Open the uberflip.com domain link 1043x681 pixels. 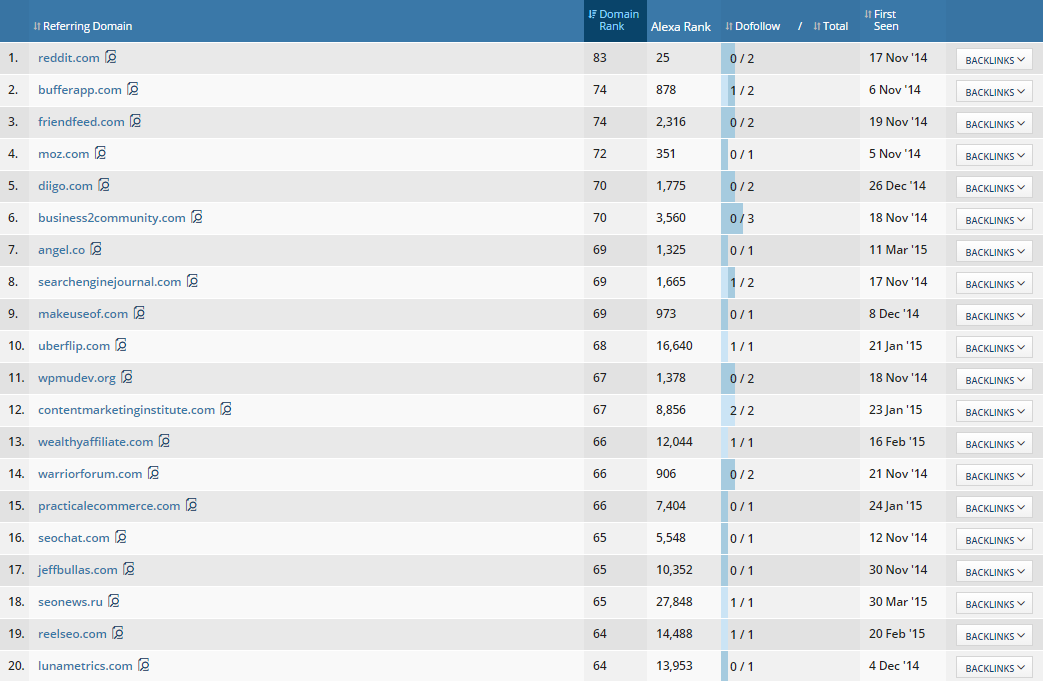[74, 346]
